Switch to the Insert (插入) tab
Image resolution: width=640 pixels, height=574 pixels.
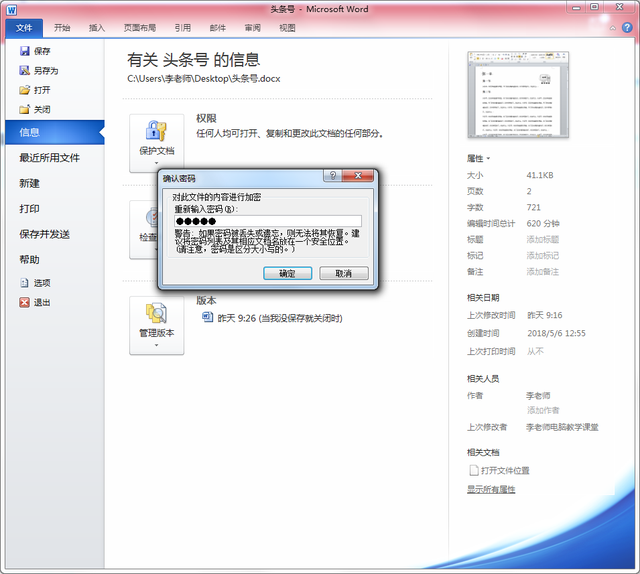coord(97,28)
